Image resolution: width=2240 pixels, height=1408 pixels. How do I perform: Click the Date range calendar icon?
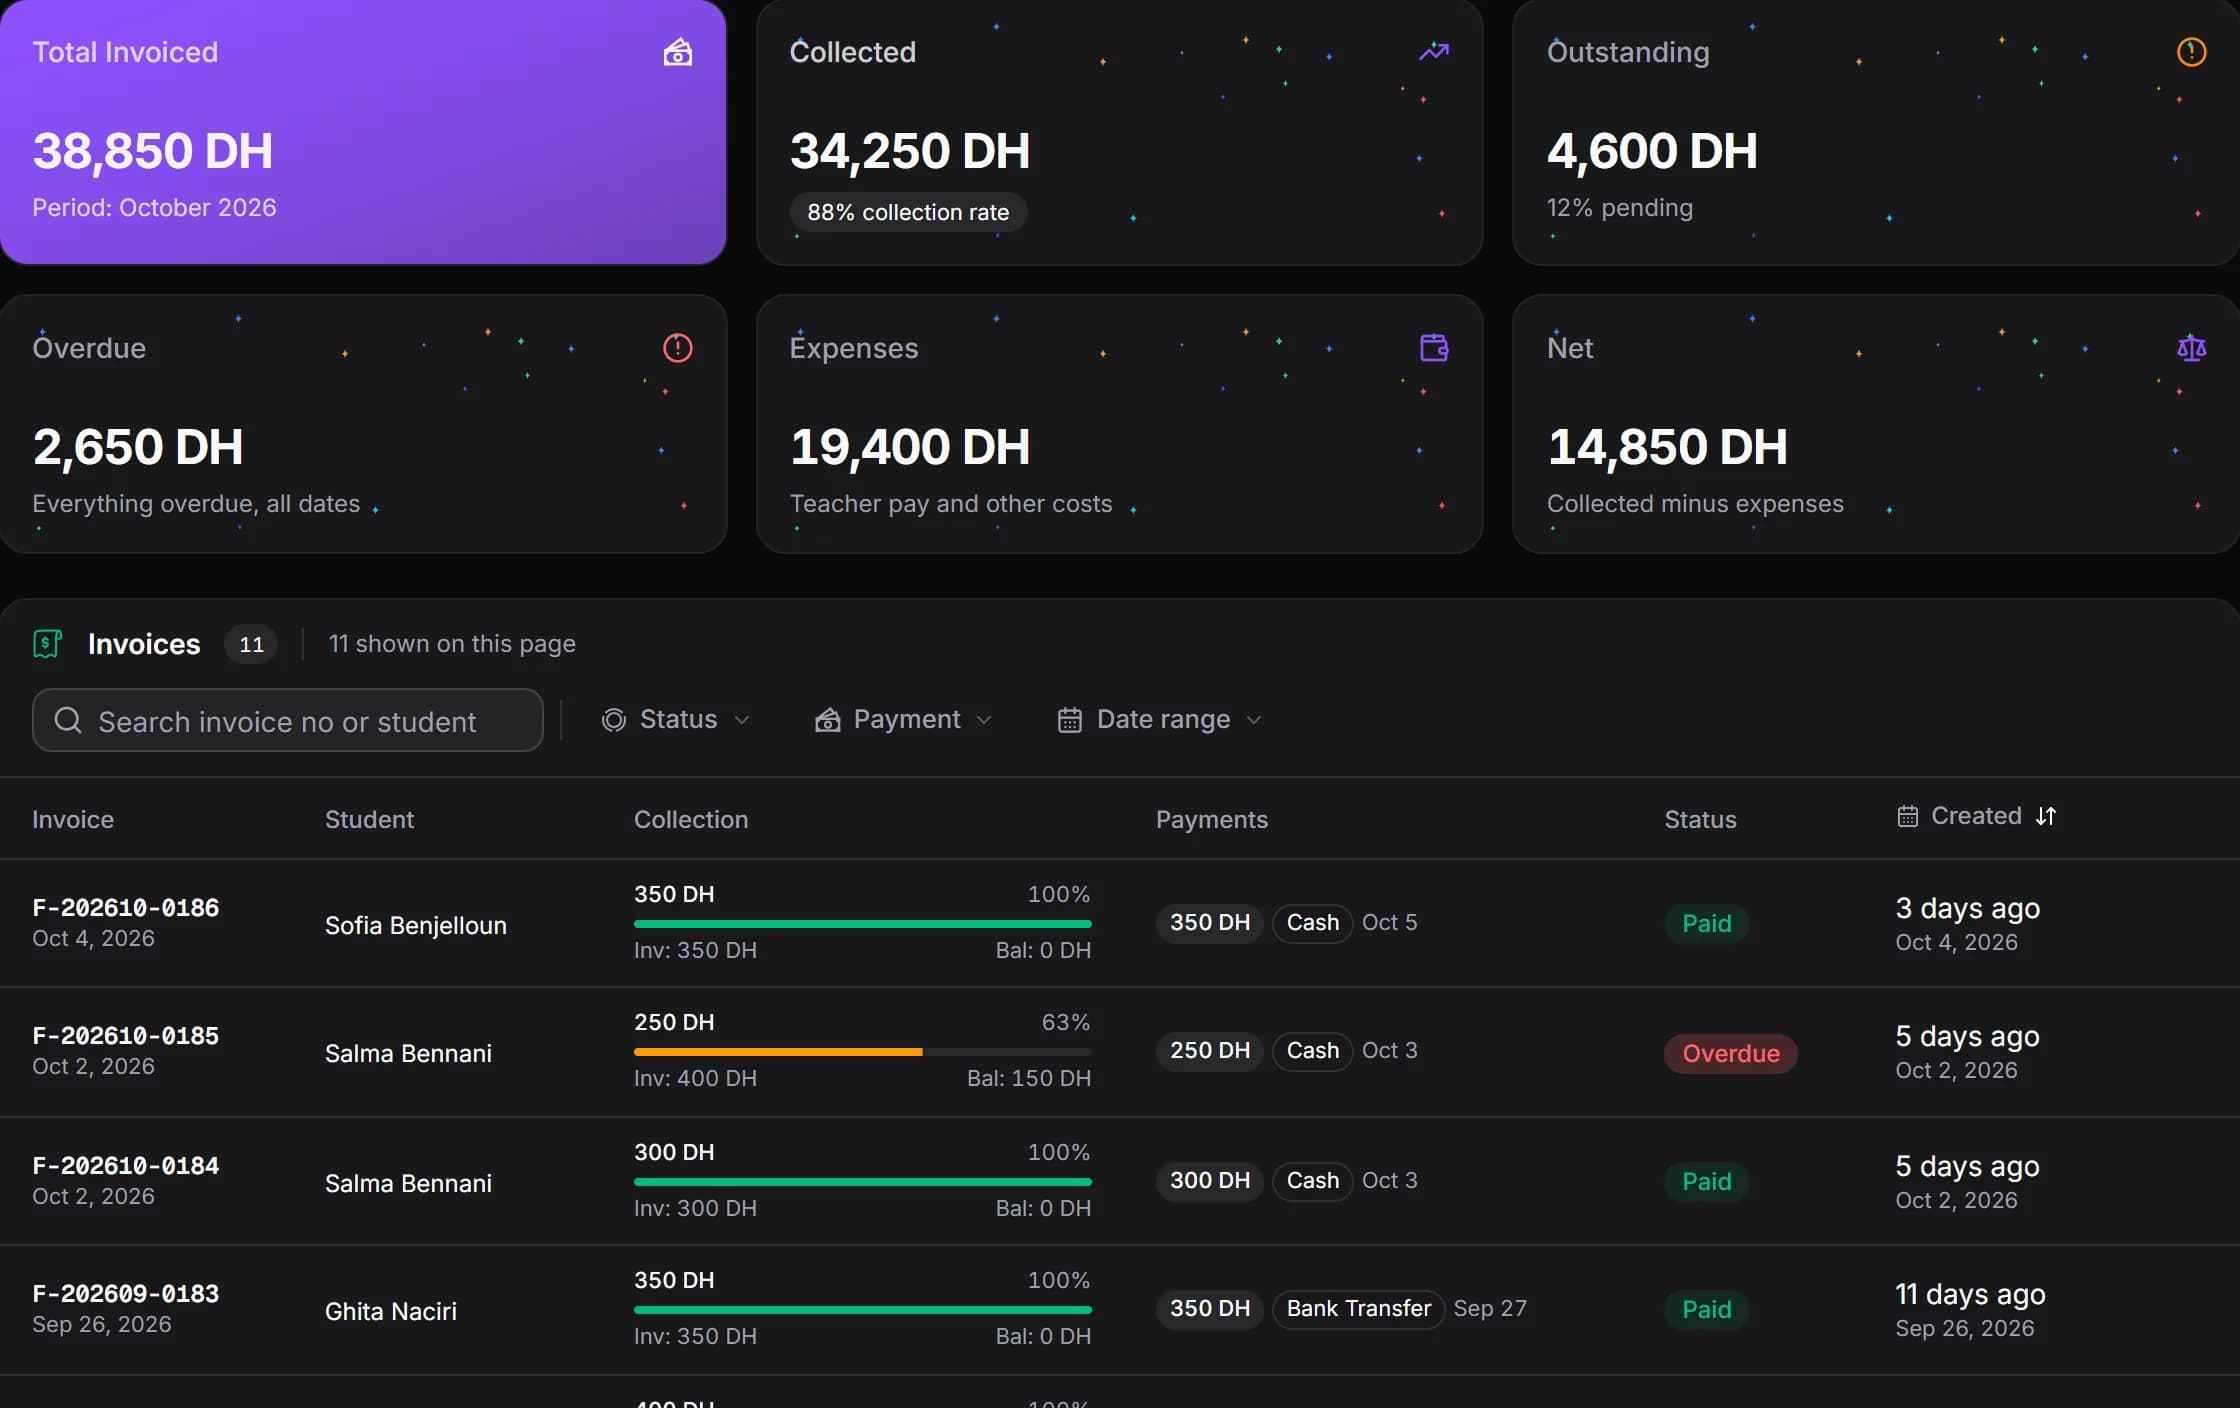pos(1070,720)
